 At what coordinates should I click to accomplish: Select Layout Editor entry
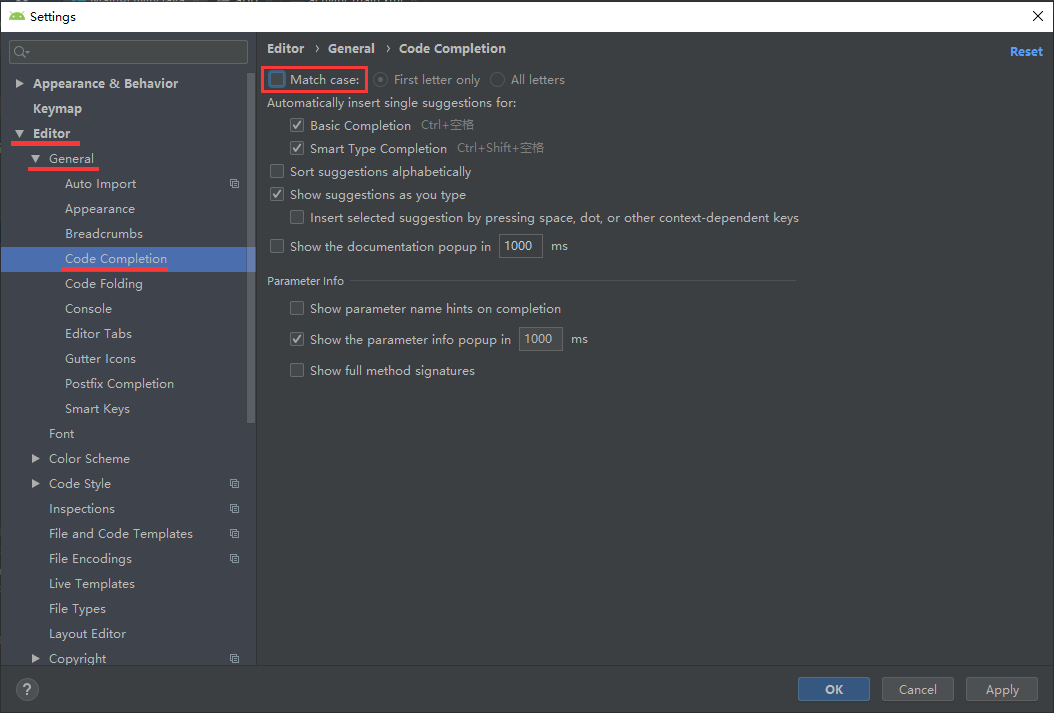point(87,634)
